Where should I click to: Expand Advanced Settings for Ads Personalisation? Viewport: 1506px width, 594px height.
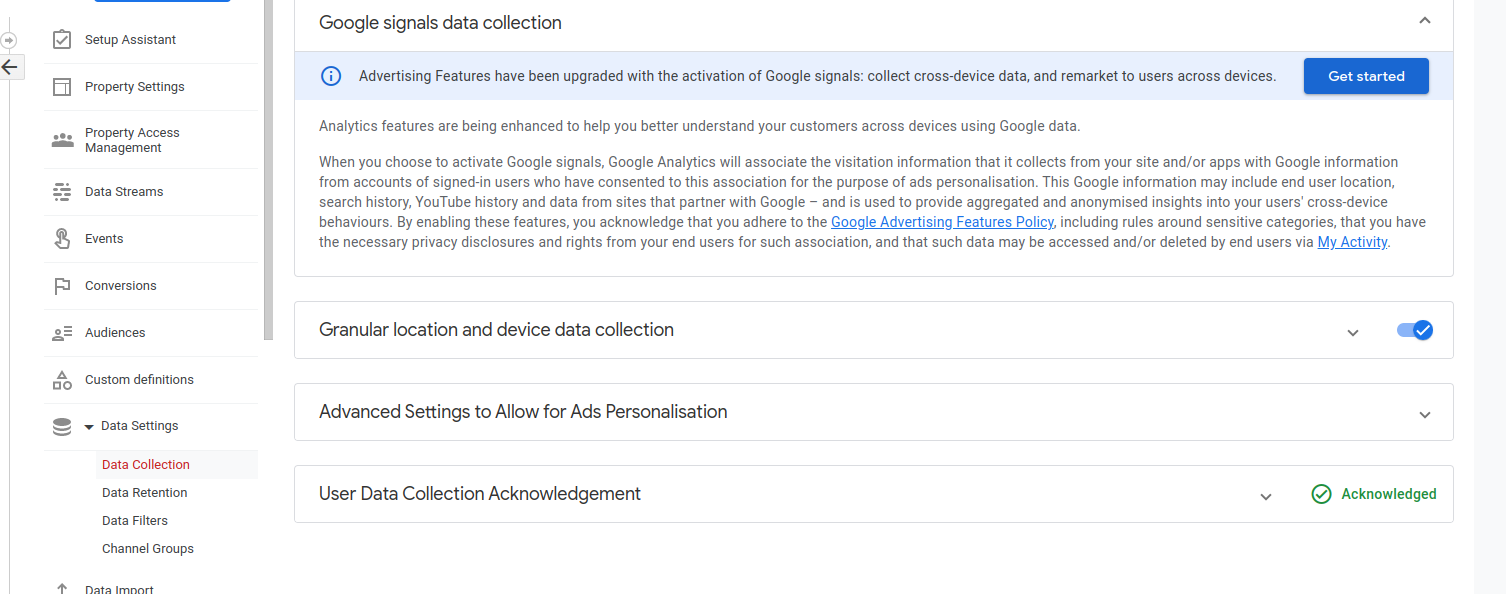(x=1425, y=414)
